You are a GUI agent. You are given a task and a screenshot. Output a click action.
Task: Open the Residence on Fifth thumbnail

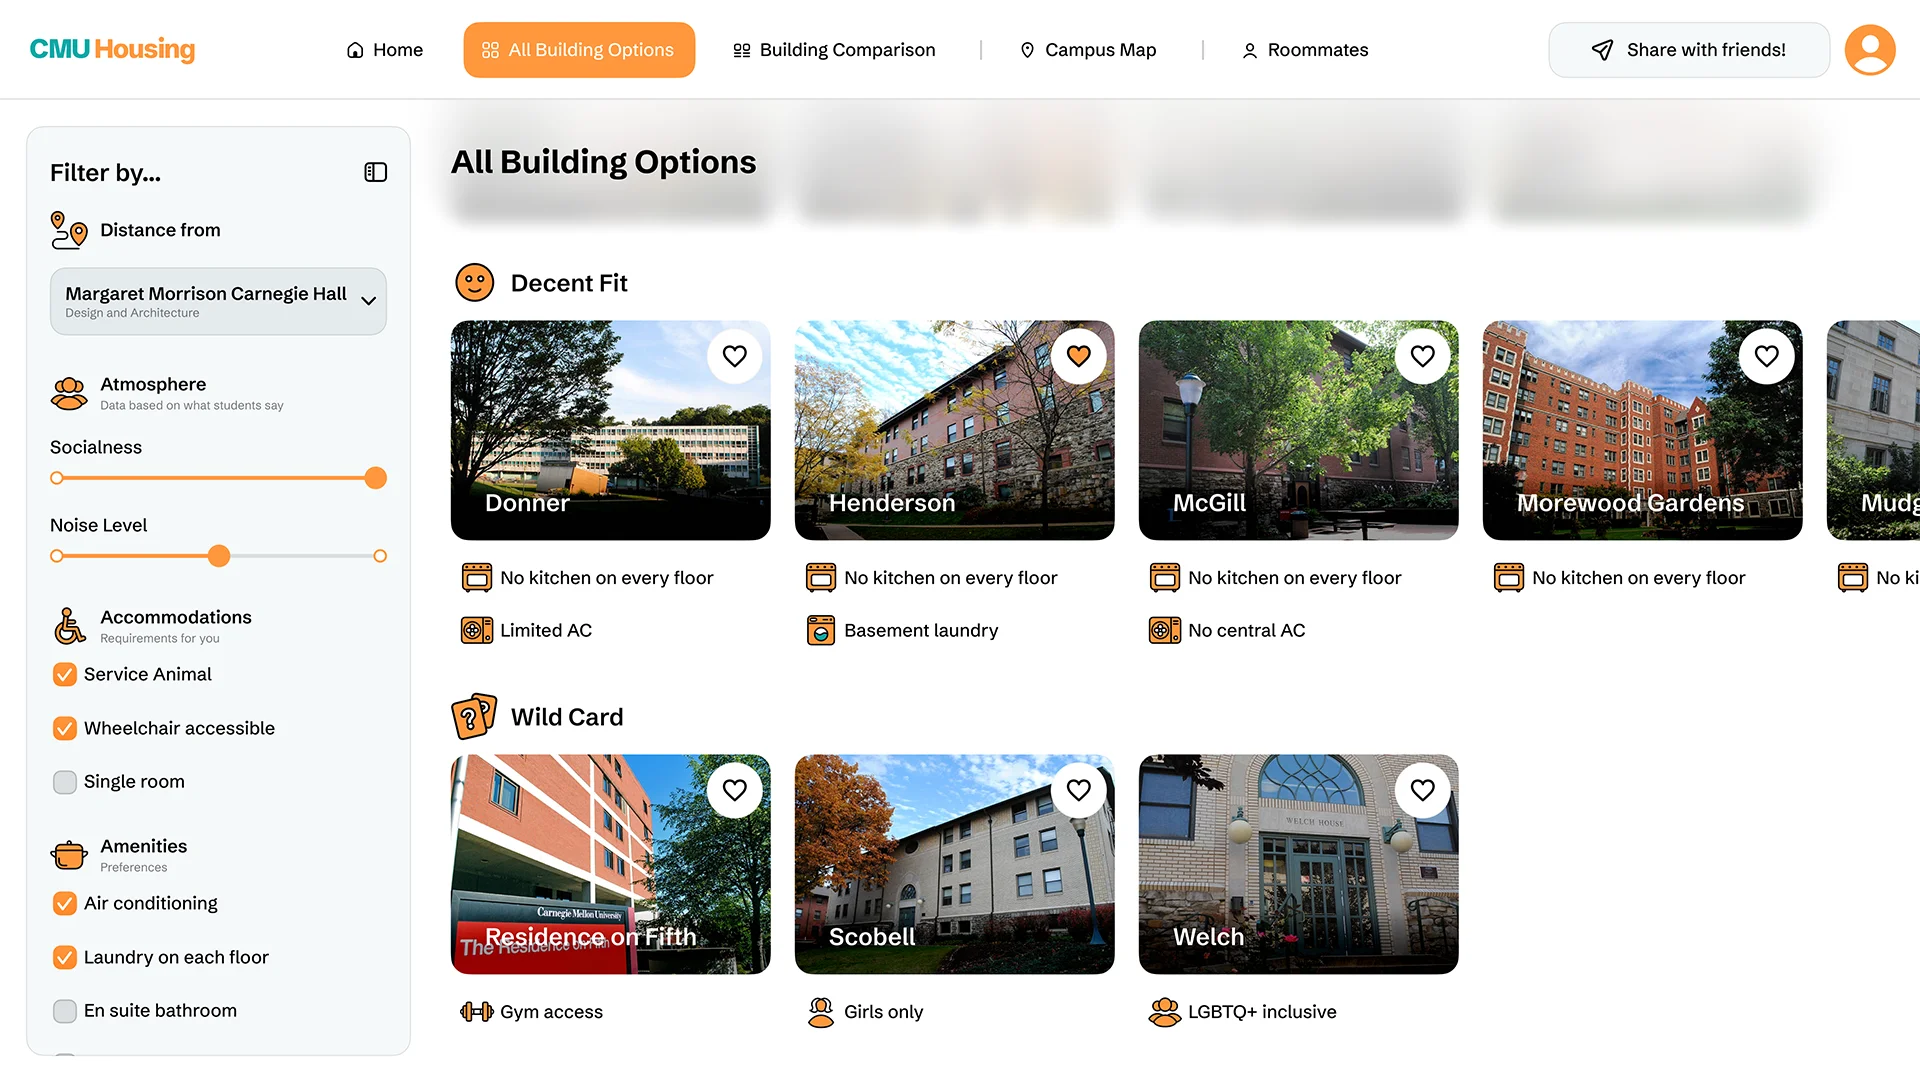pos(611,864)
